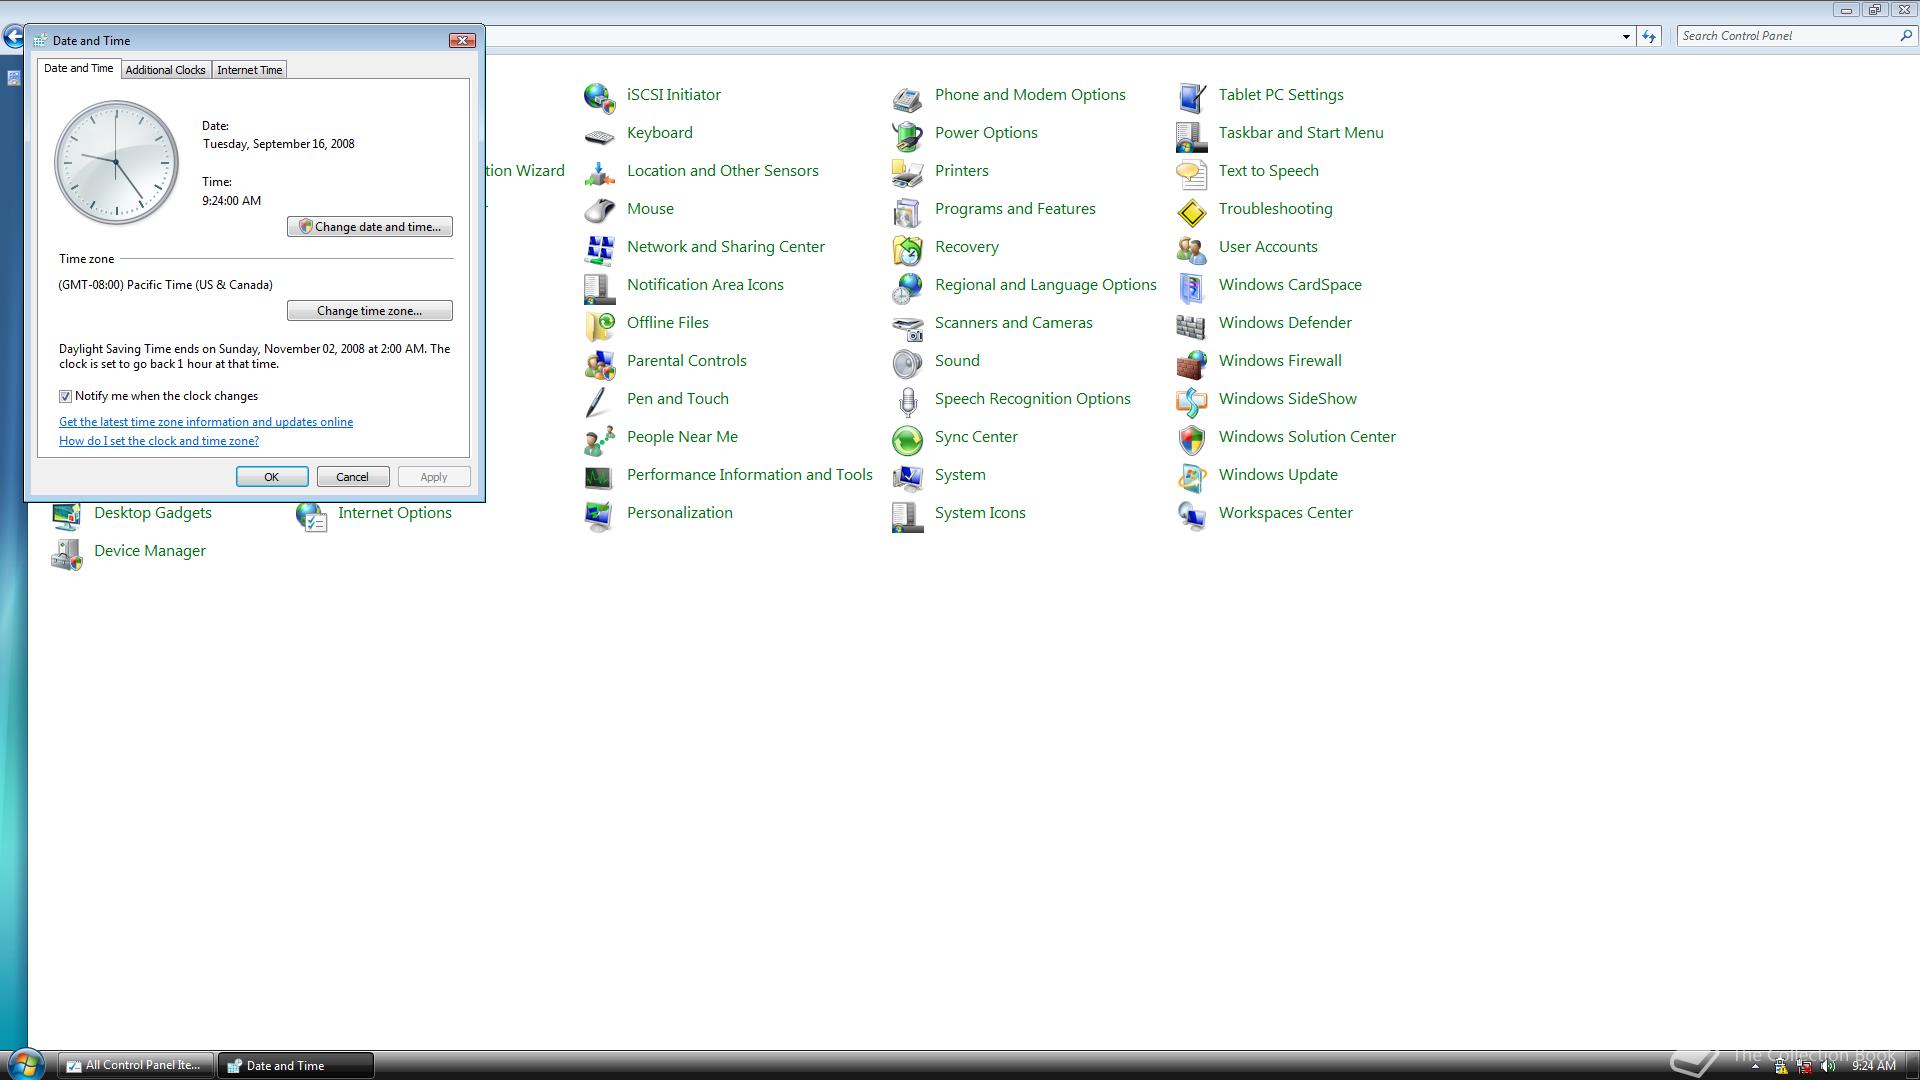Image resolution: width=1920 pixels, height=1080 pixels.
Task: Click Cancel in Date and Time dialog
Action: click(353, 477)
